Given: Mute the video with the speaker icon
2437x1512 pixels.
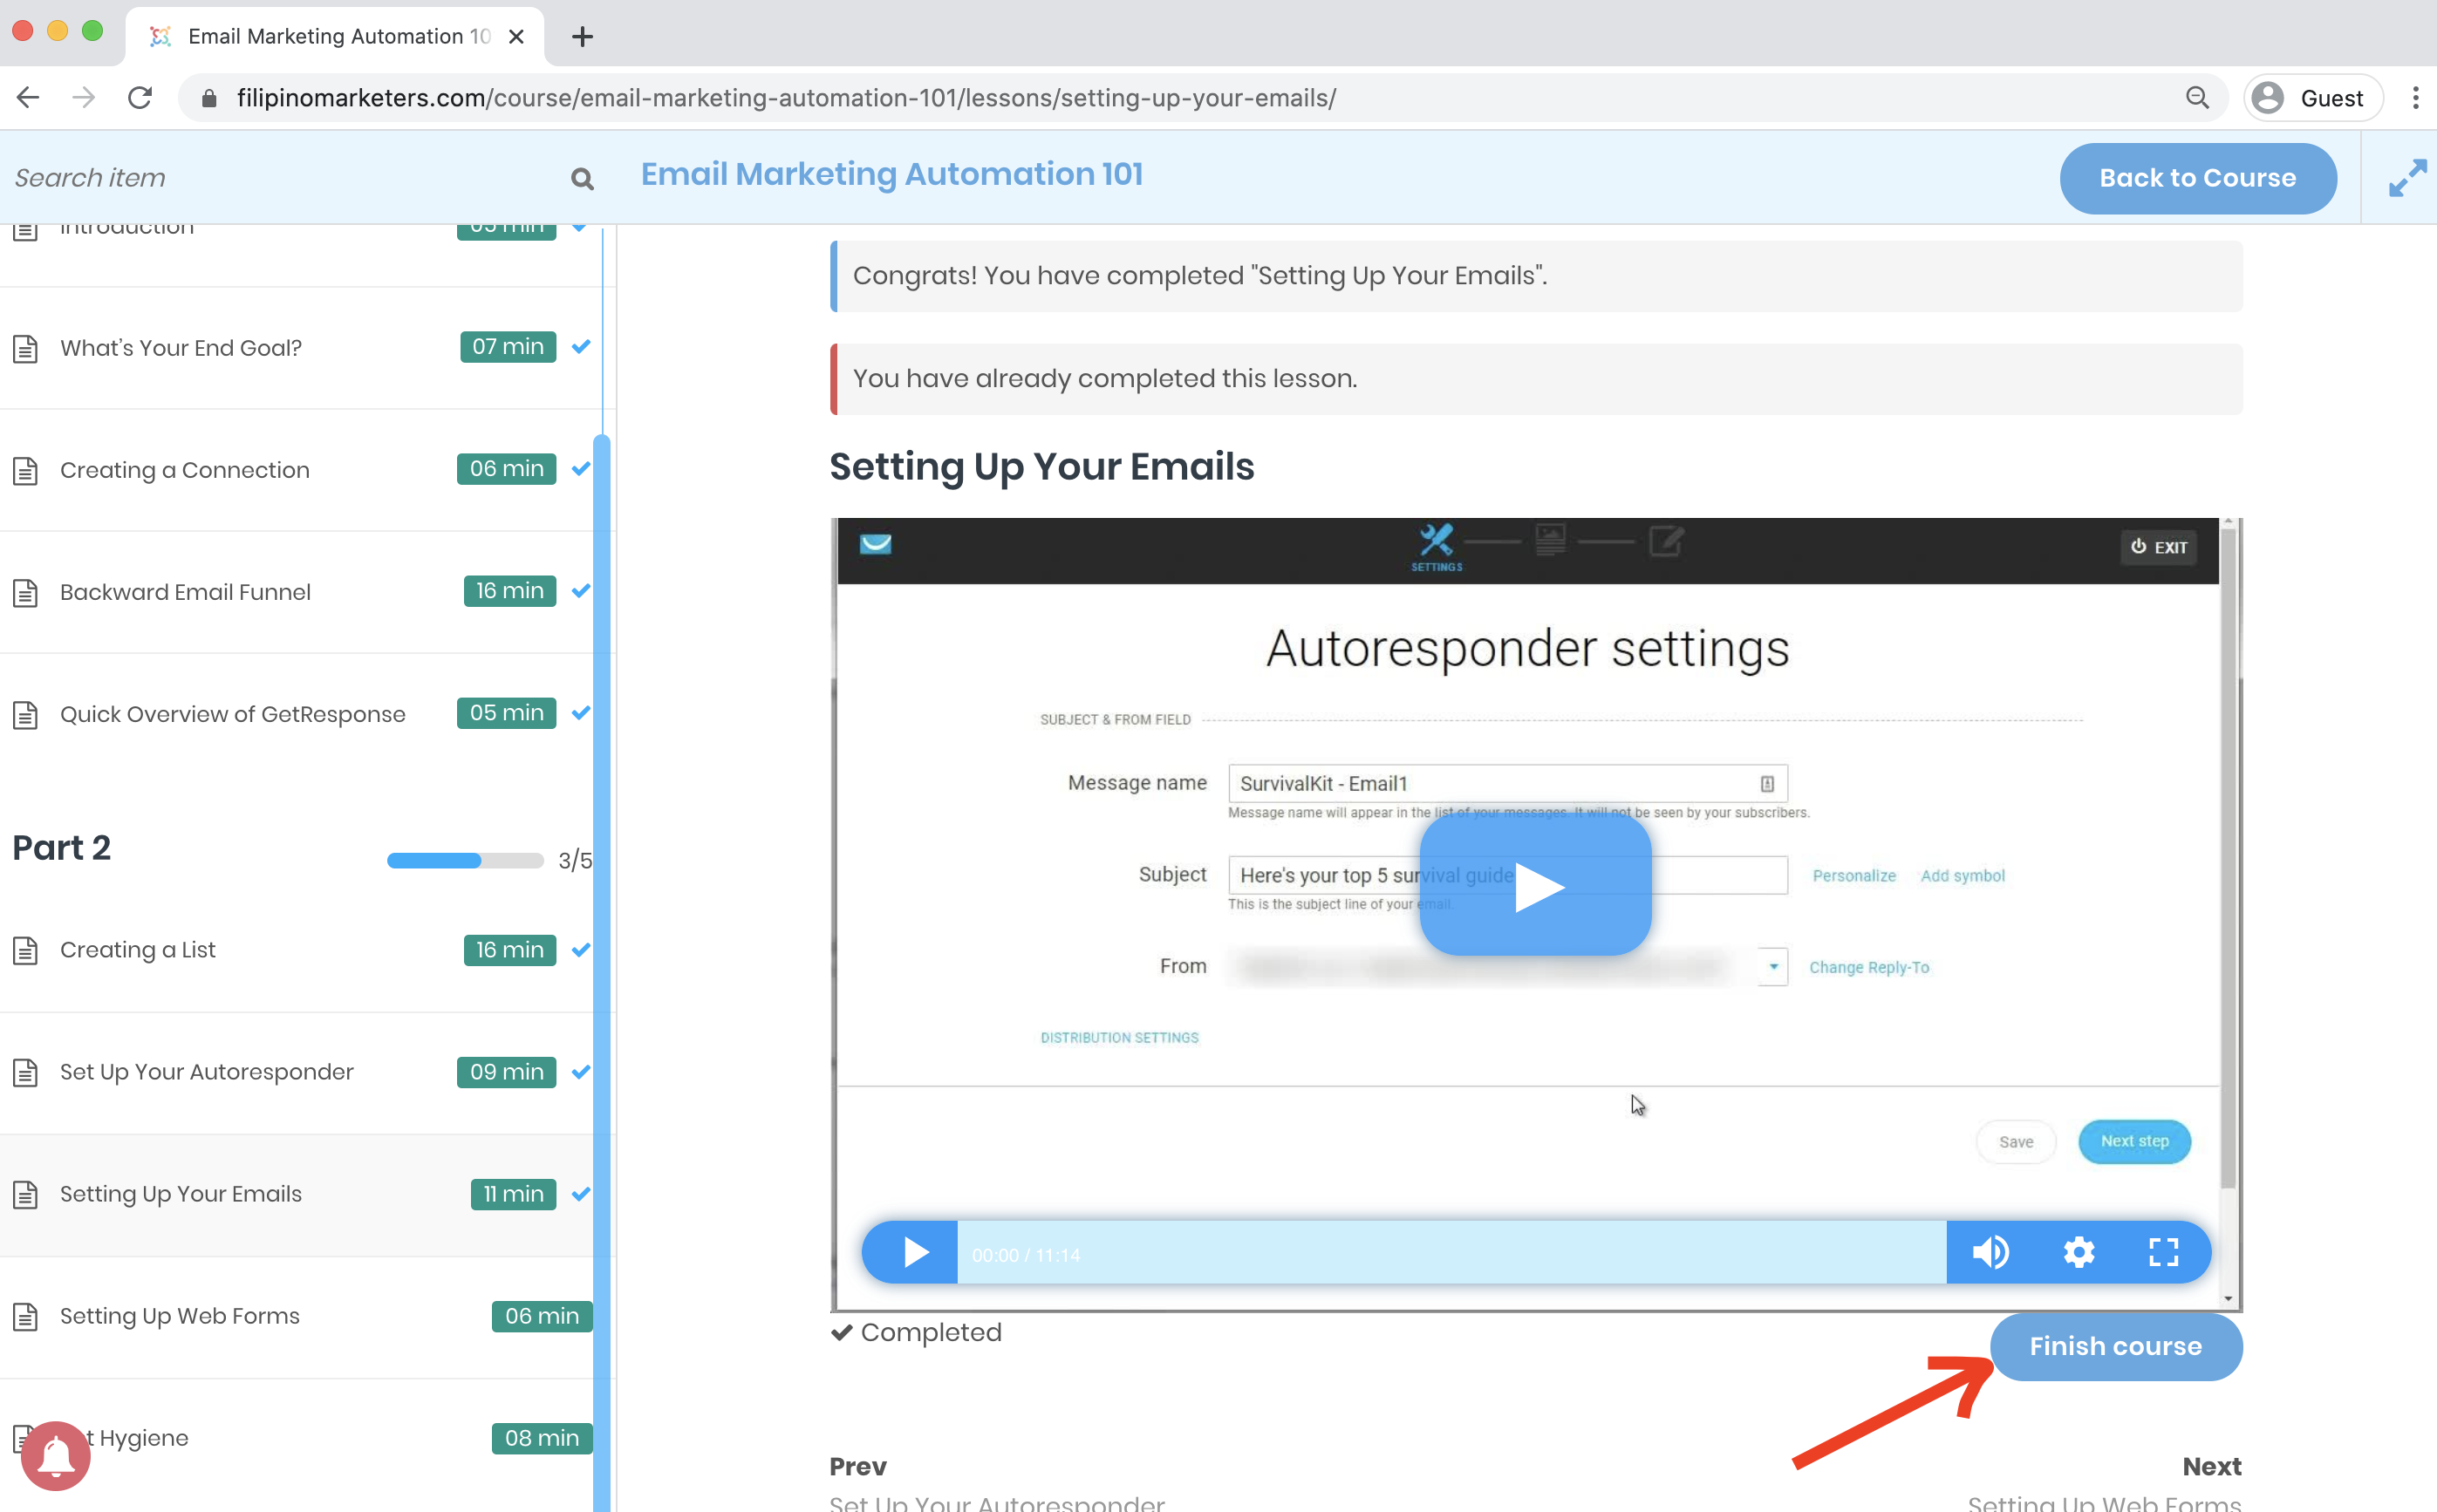Looking at the screenshot, I should click(1990, 1252).
